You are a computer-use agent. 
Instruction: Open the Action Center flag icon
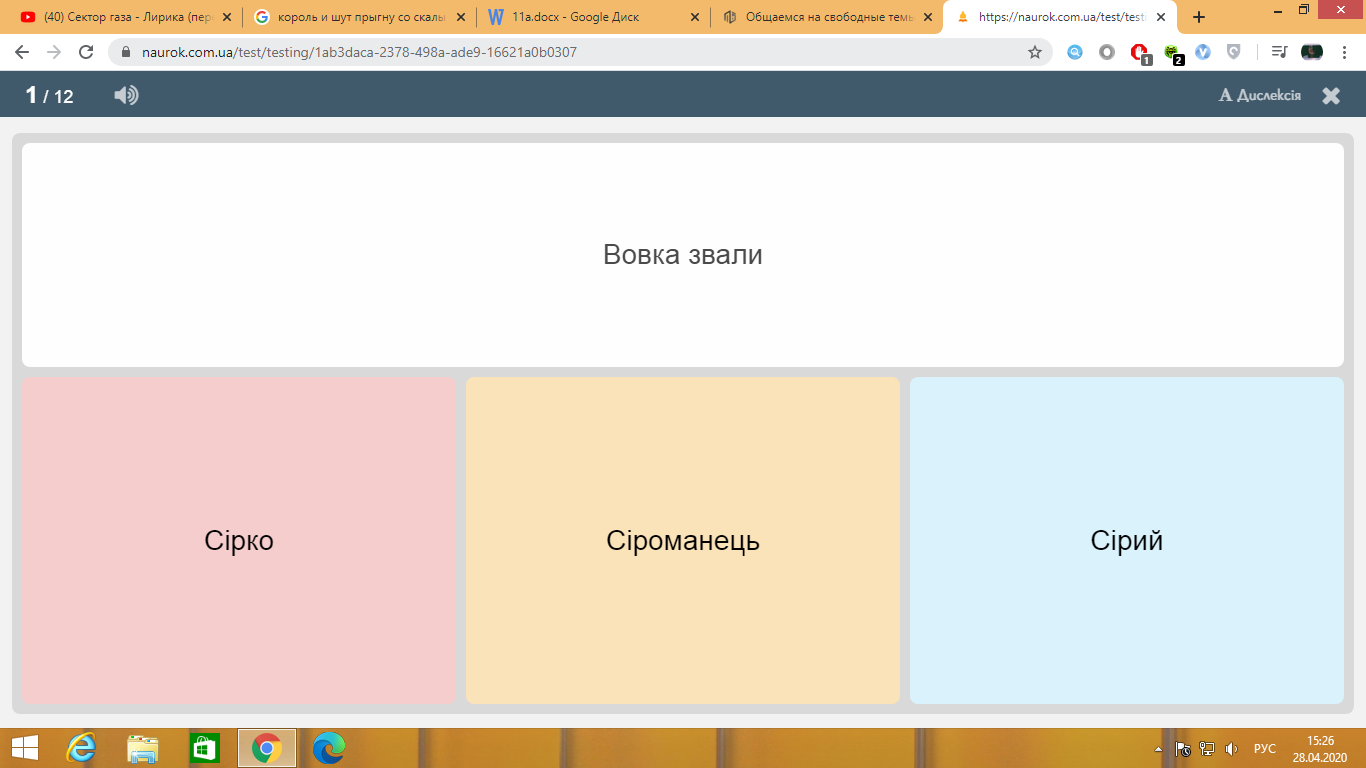pyautogui.click(x=1183, y=749)
